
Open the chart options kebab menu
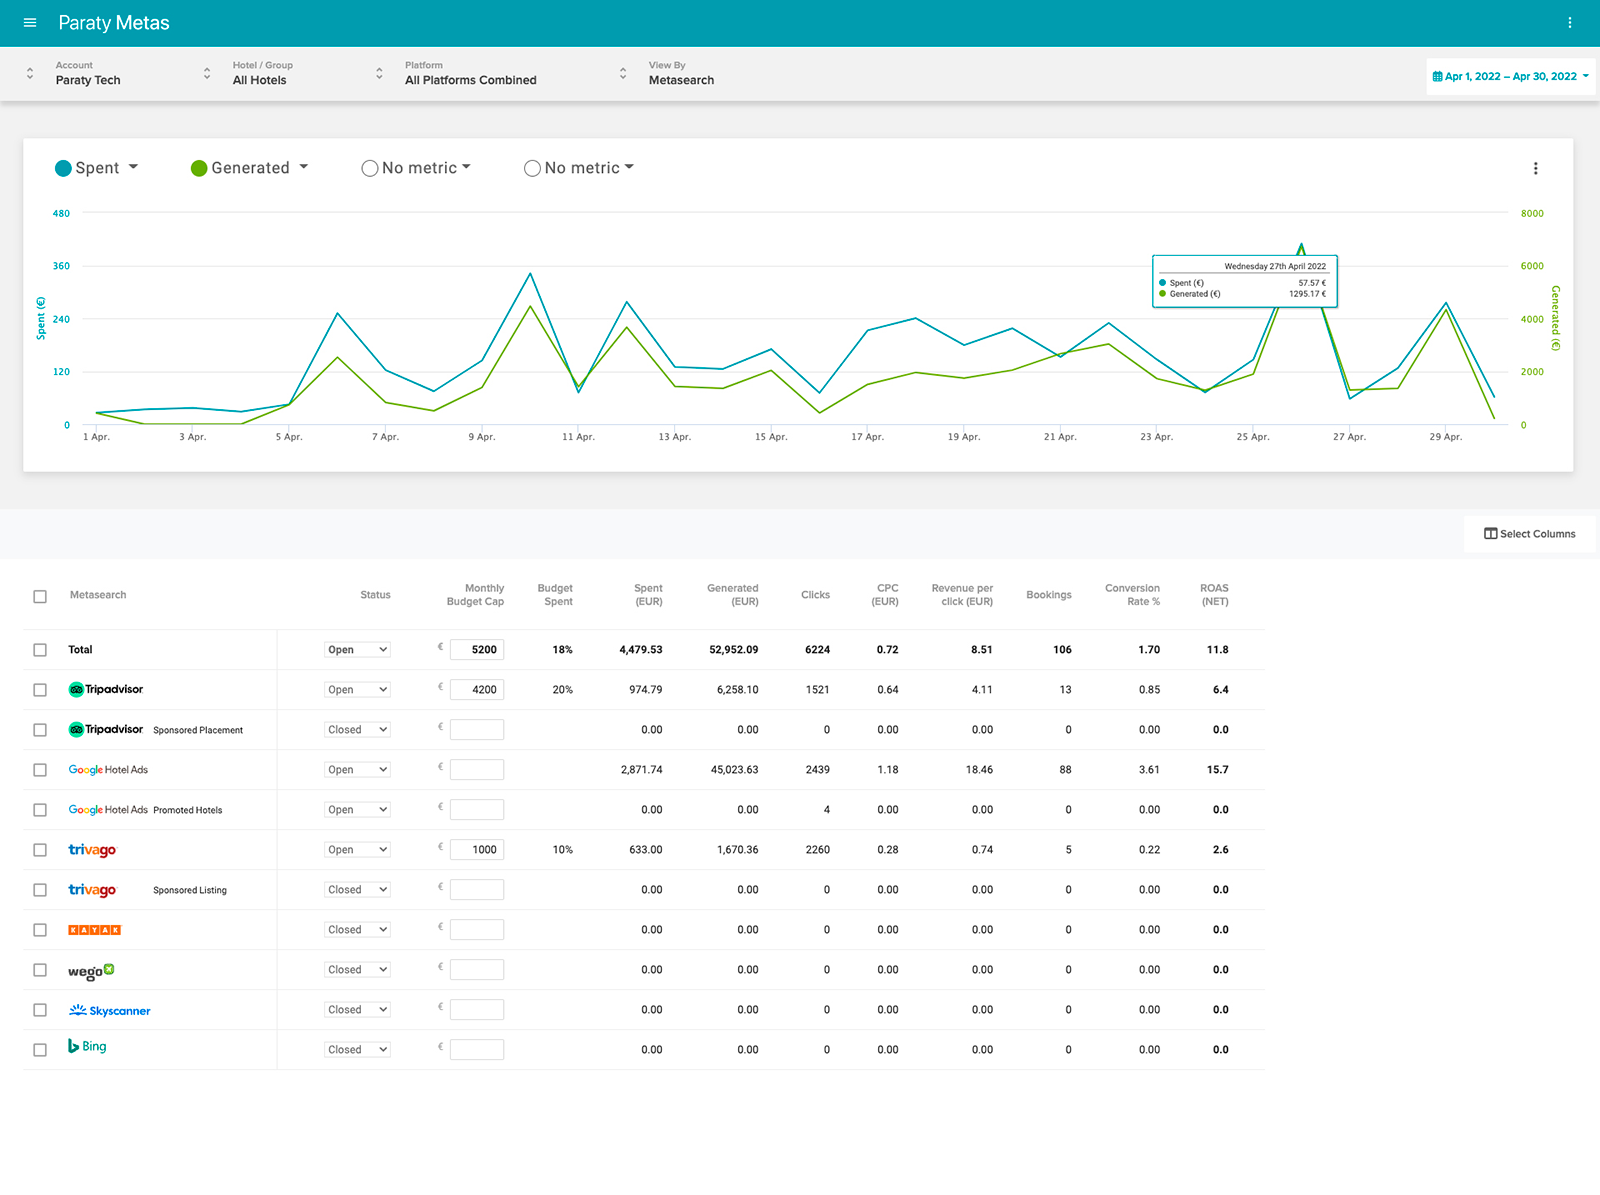[1535, 168]
